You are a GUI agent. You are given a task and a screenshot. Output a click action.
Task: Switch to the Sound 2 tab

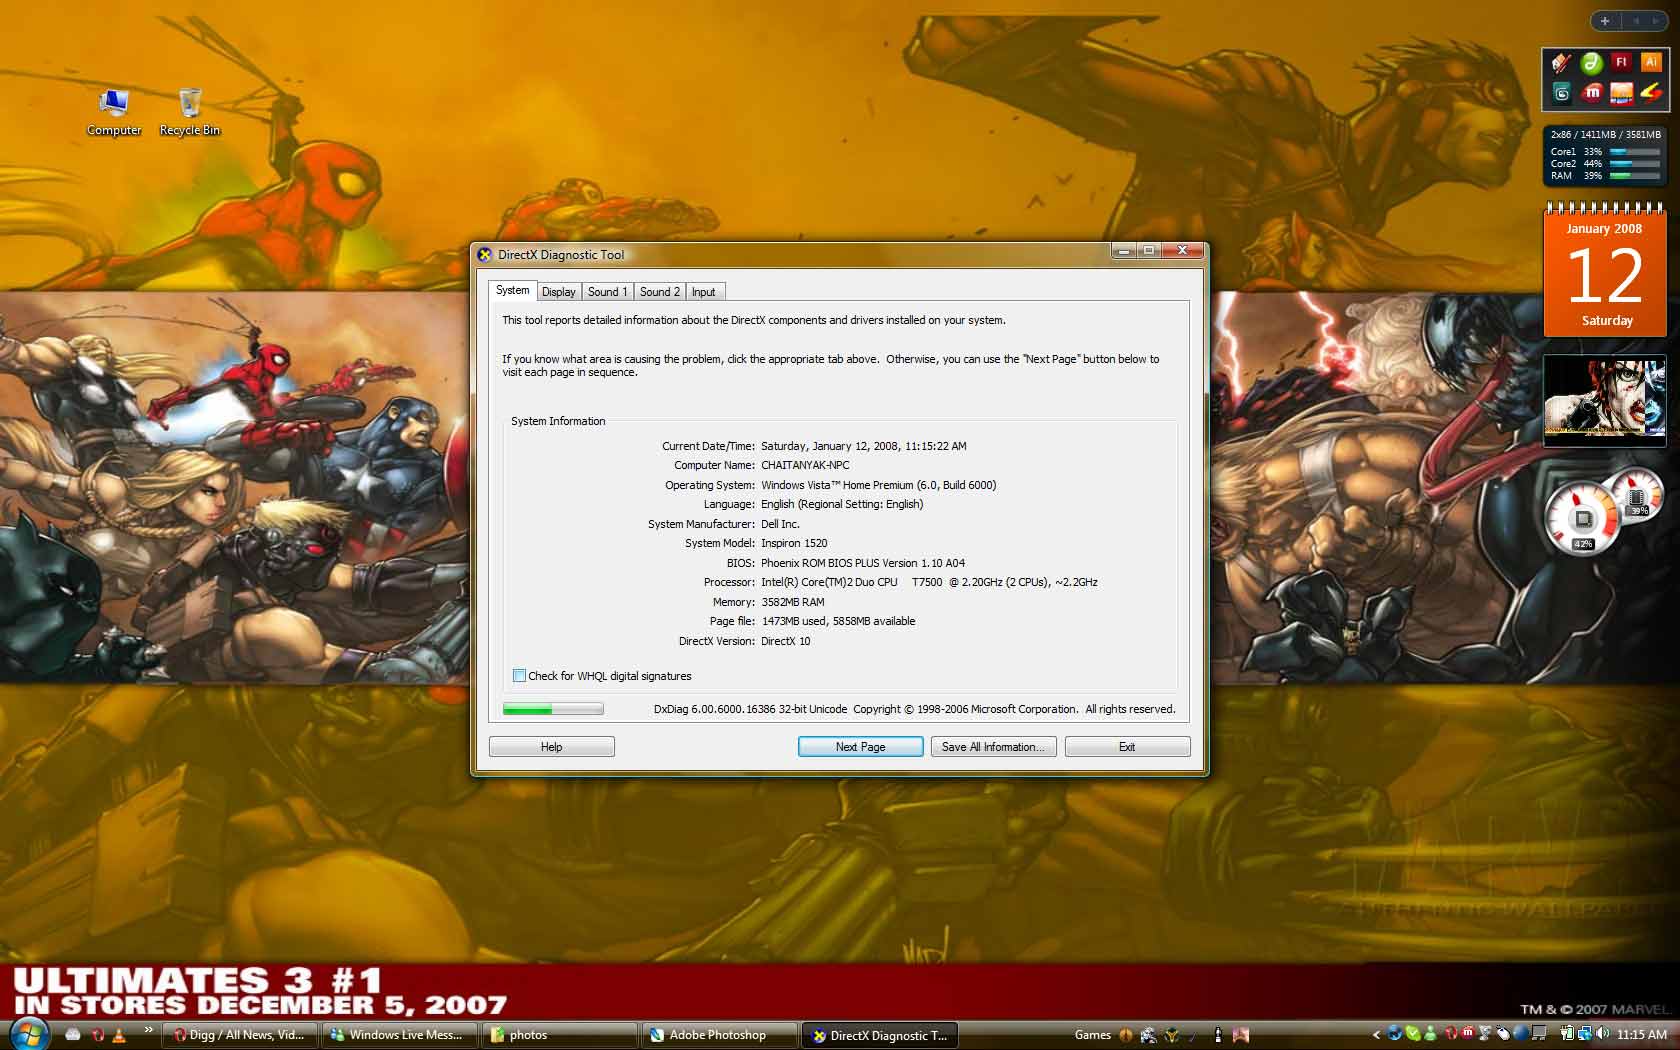(660, 292)
